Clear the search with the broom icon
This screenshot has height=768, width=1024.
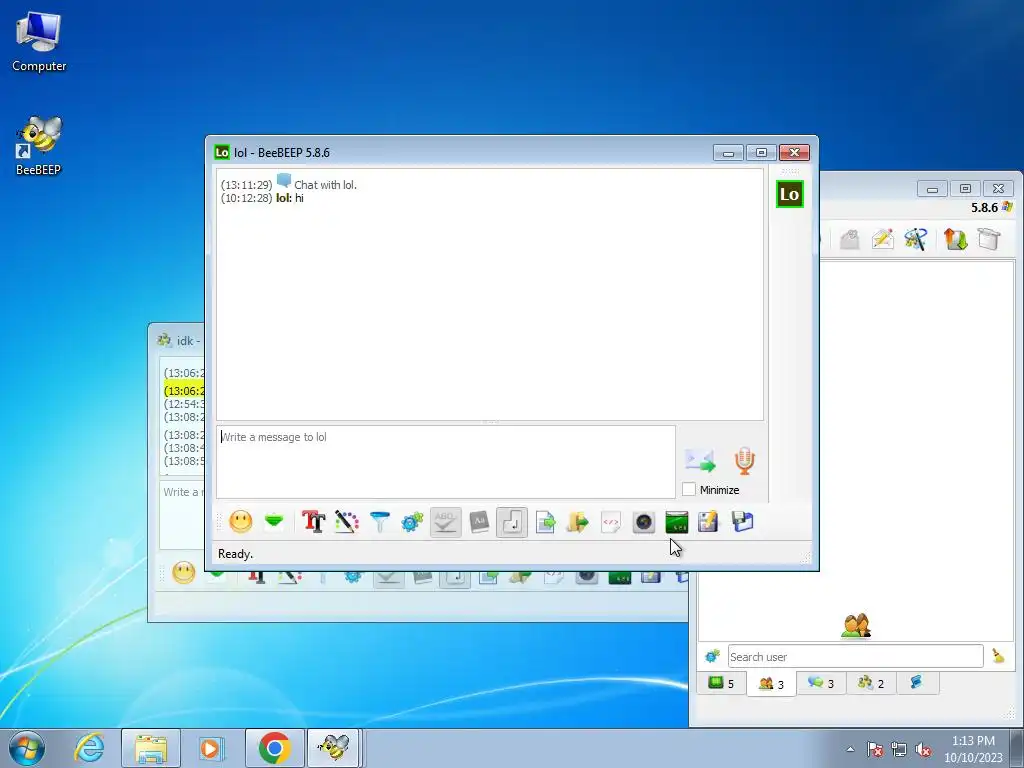[x=998, y=656]
